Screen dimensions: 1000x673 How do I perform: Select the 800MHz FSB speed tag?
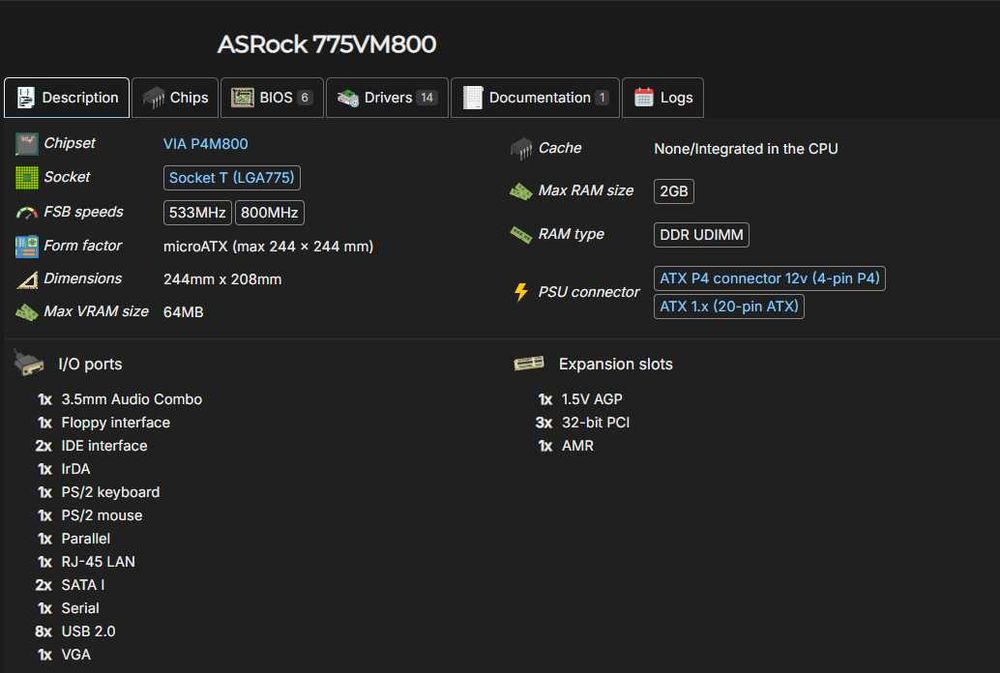click(269, 212)
